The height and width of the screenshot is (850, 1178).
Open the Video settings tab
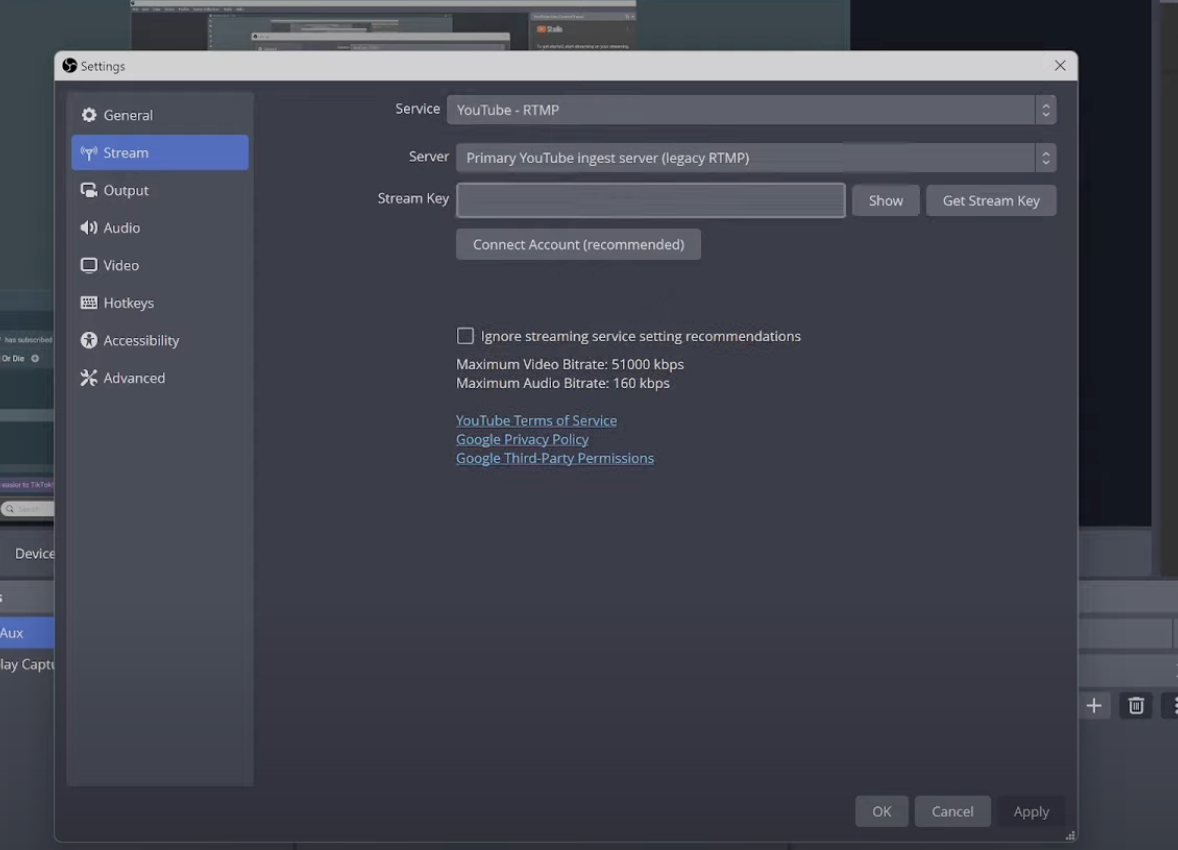[x=121, y=265]
